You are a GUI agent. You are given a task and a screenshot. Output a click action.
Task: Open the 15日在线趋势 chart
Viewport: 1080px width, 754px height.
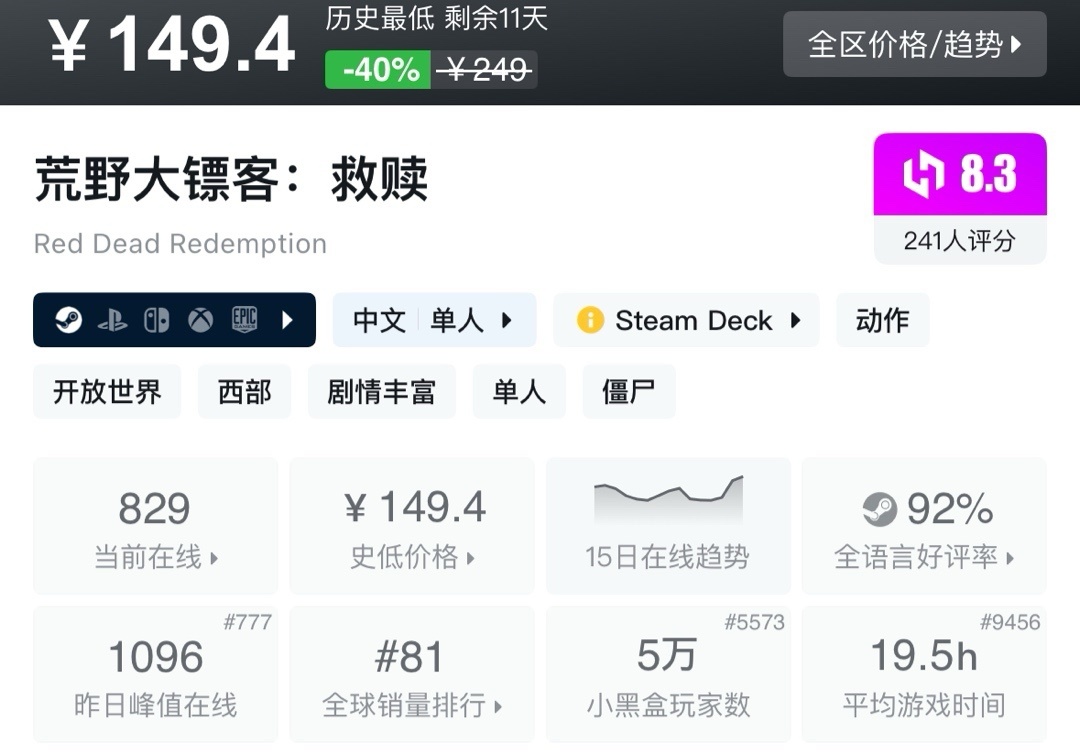[667, 527]
